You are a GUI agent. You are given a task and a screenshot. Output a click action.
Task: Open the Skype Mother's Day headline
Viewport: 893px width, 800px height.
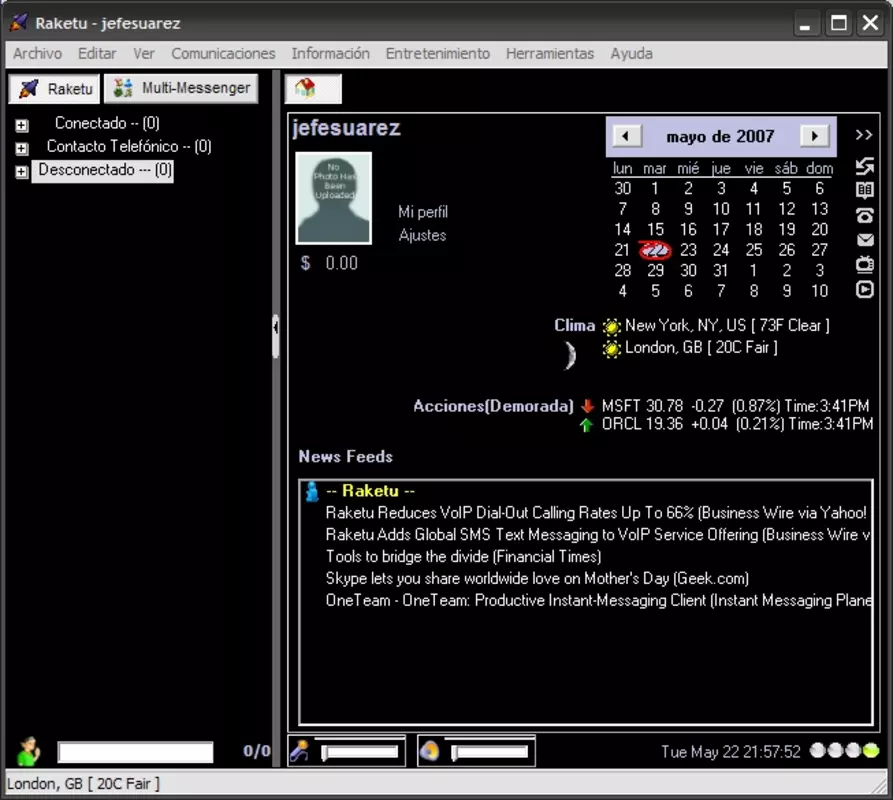coord(536,579)
